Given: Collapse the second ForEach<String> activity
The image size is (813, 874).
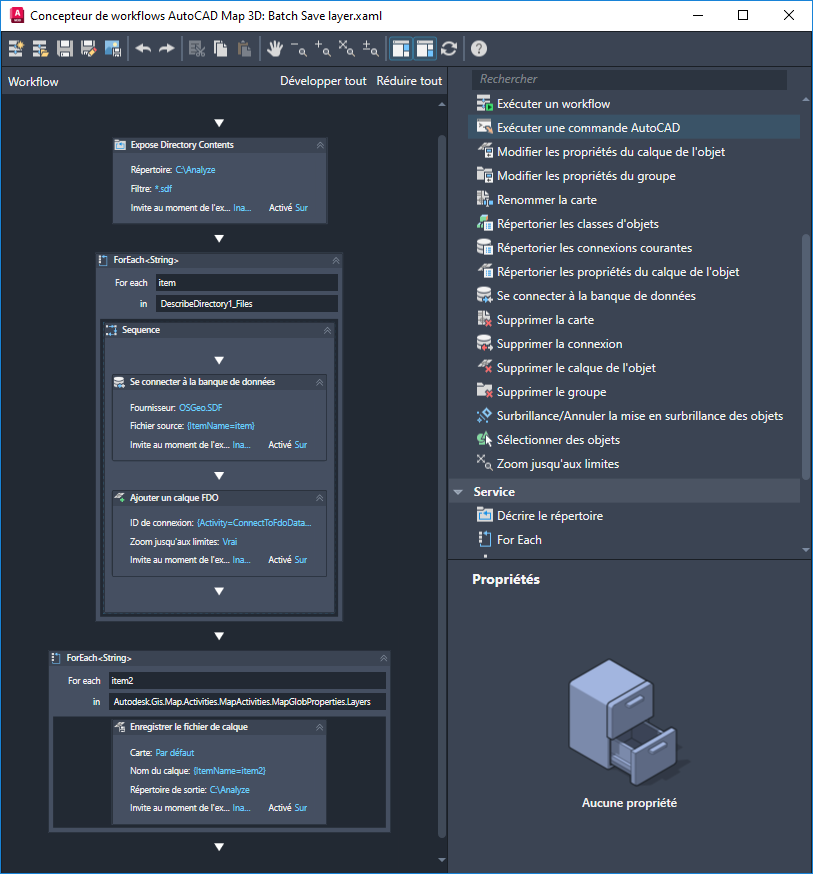Looking at the screenshot, I should click(383, 658).
